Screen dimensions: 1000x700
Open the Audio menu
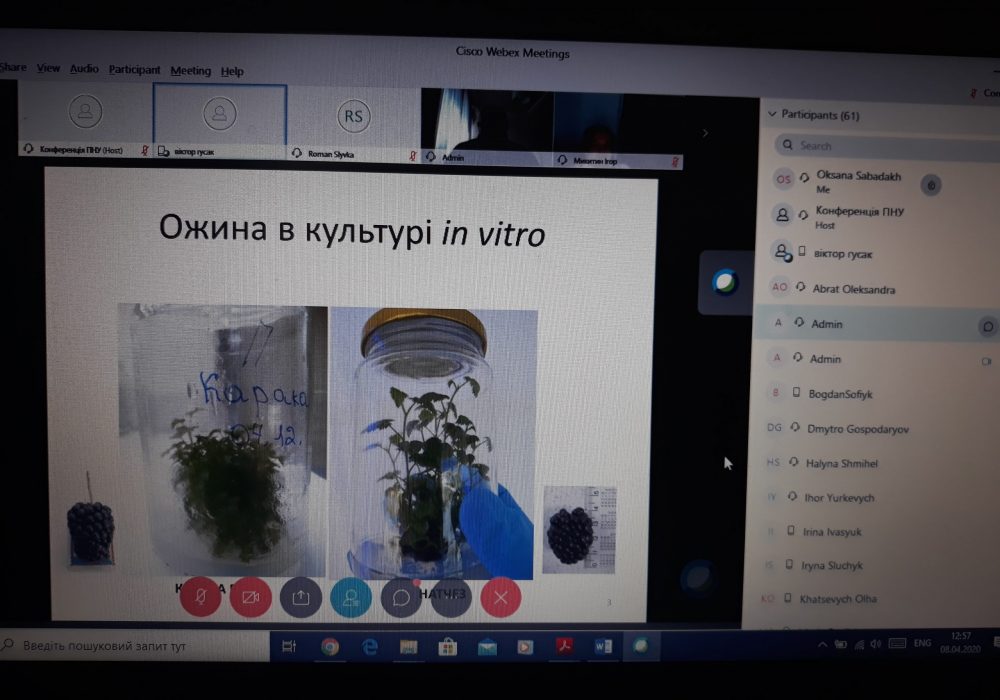84,69
